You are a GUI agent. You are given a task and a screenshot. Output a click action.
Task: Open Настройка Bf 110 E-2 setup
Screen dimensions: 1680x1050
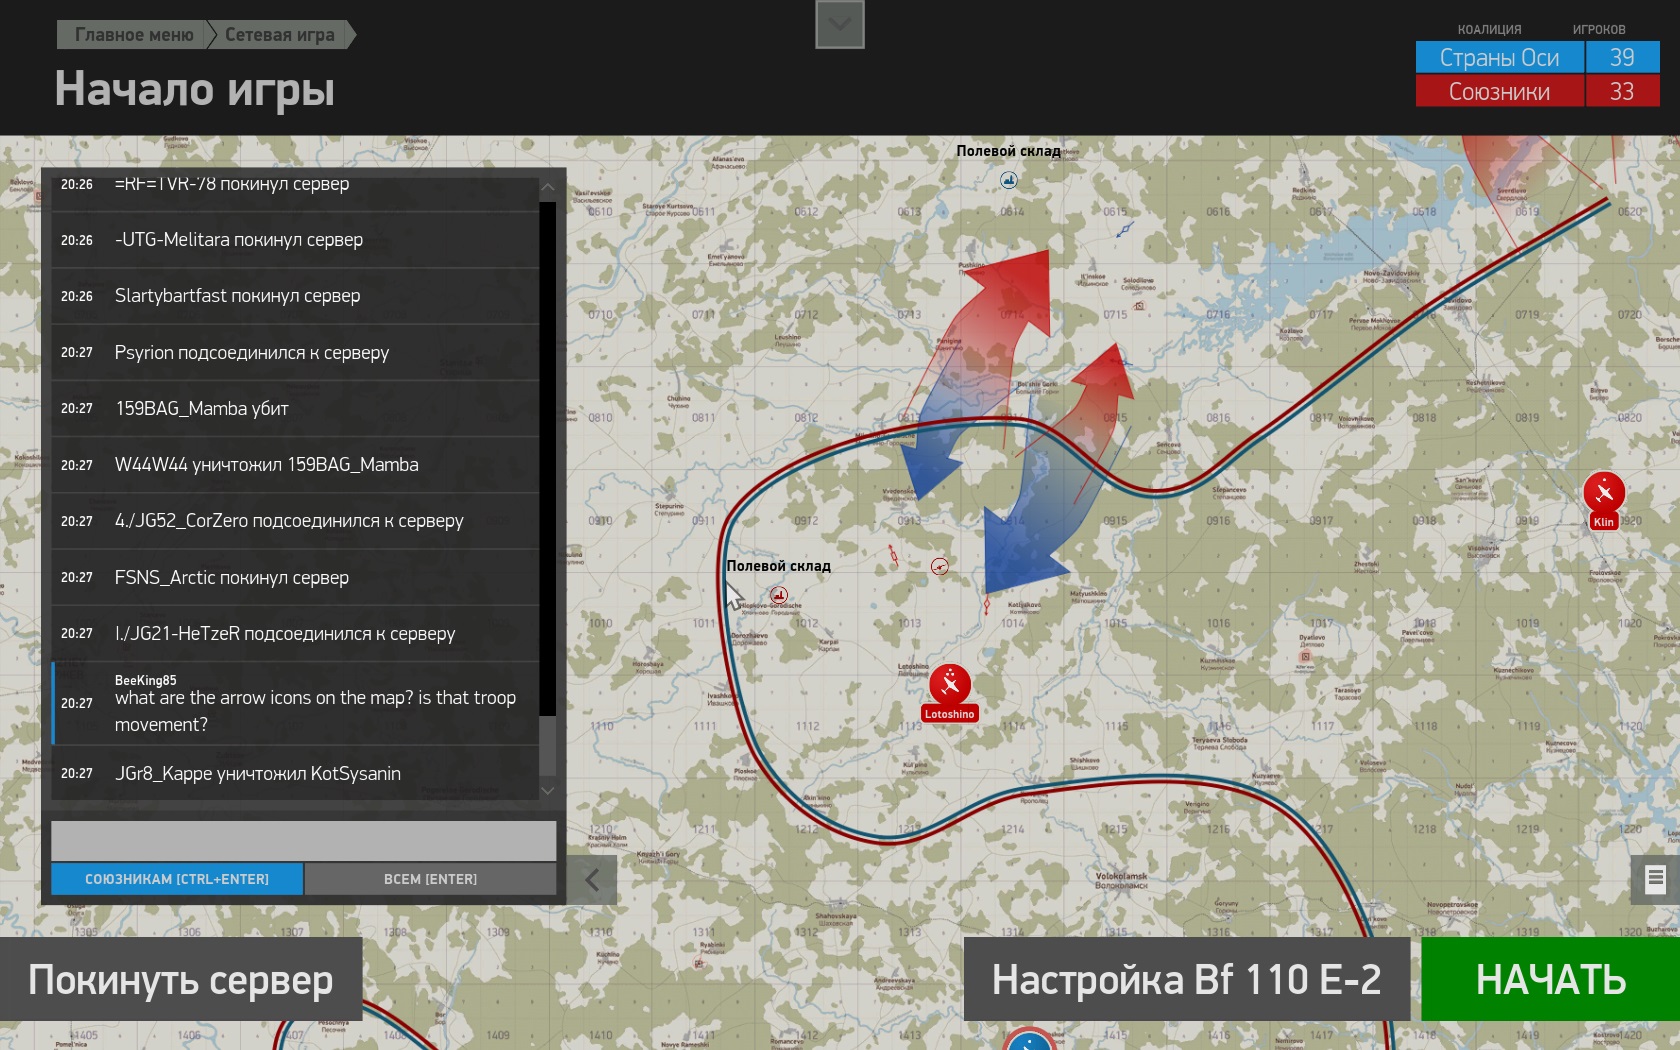click(1187, 980)
